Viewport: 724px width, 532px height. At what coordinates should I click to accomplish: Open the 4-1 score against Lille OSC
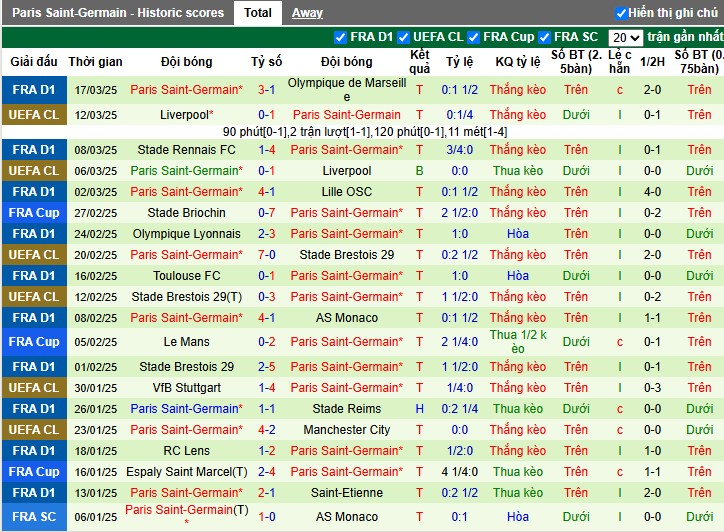click(x=266, y=192)
